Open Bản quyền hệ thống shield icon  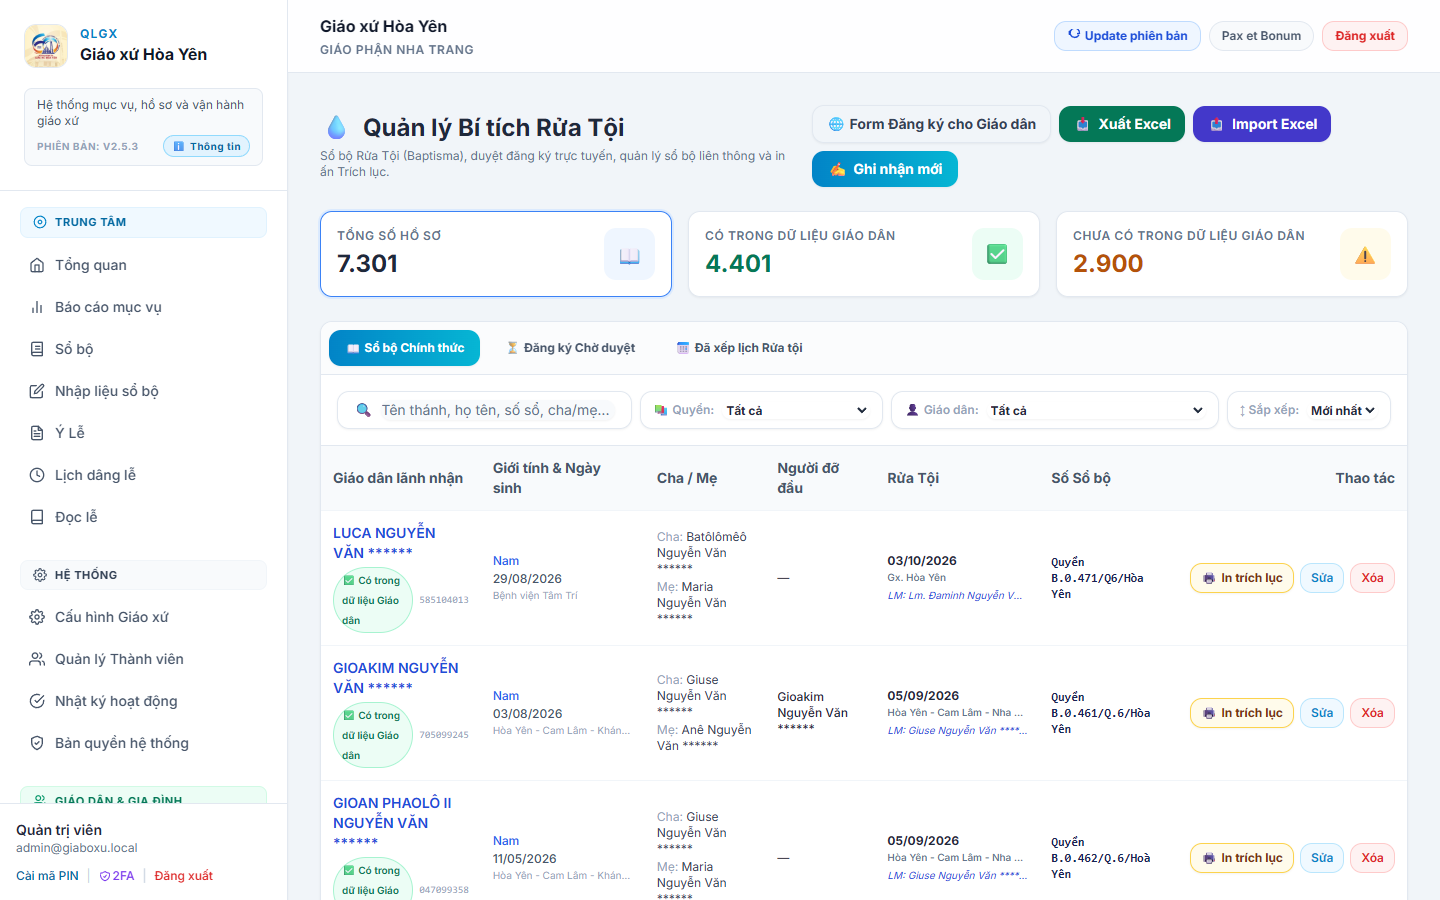(37, 743)
